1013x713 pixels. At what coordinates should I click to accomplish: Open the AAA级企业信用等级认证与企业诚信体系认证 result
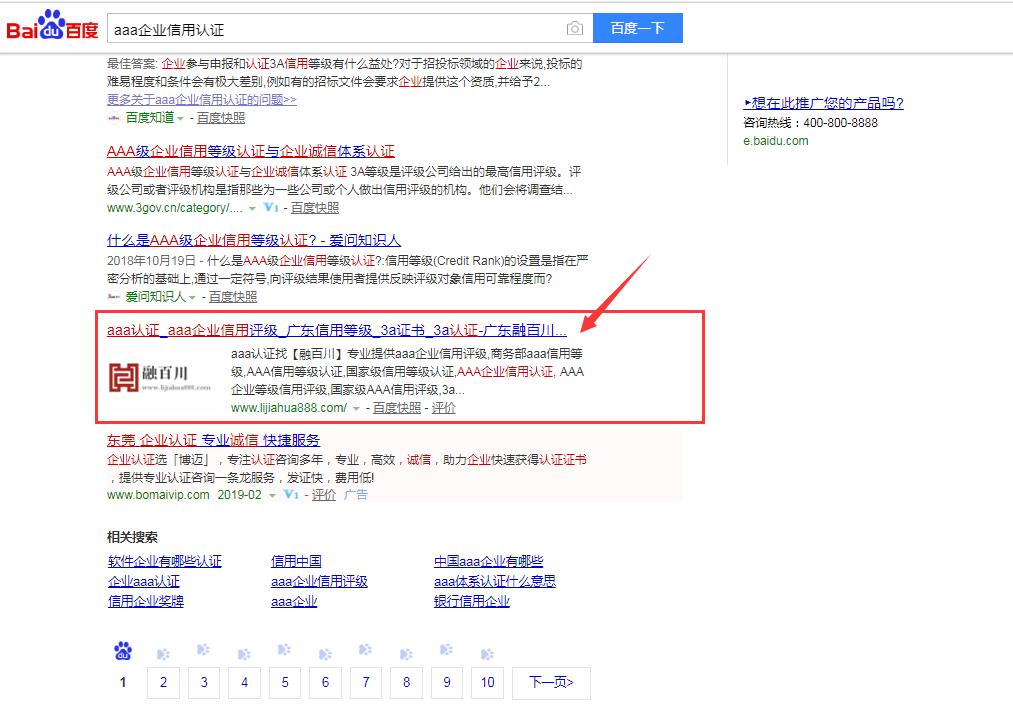250,152
